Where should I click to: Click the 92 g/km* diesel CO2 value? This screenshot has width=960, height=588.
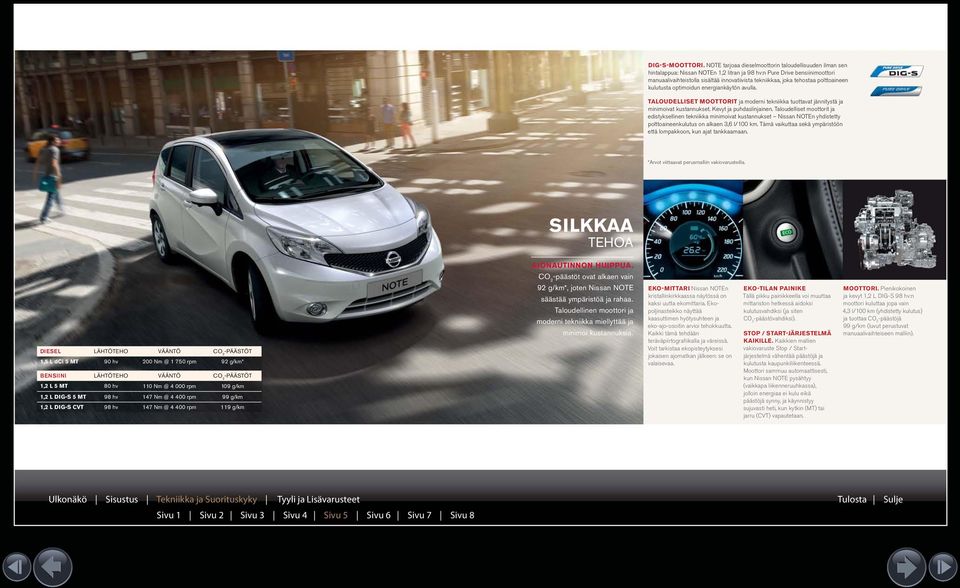point(233,362)
